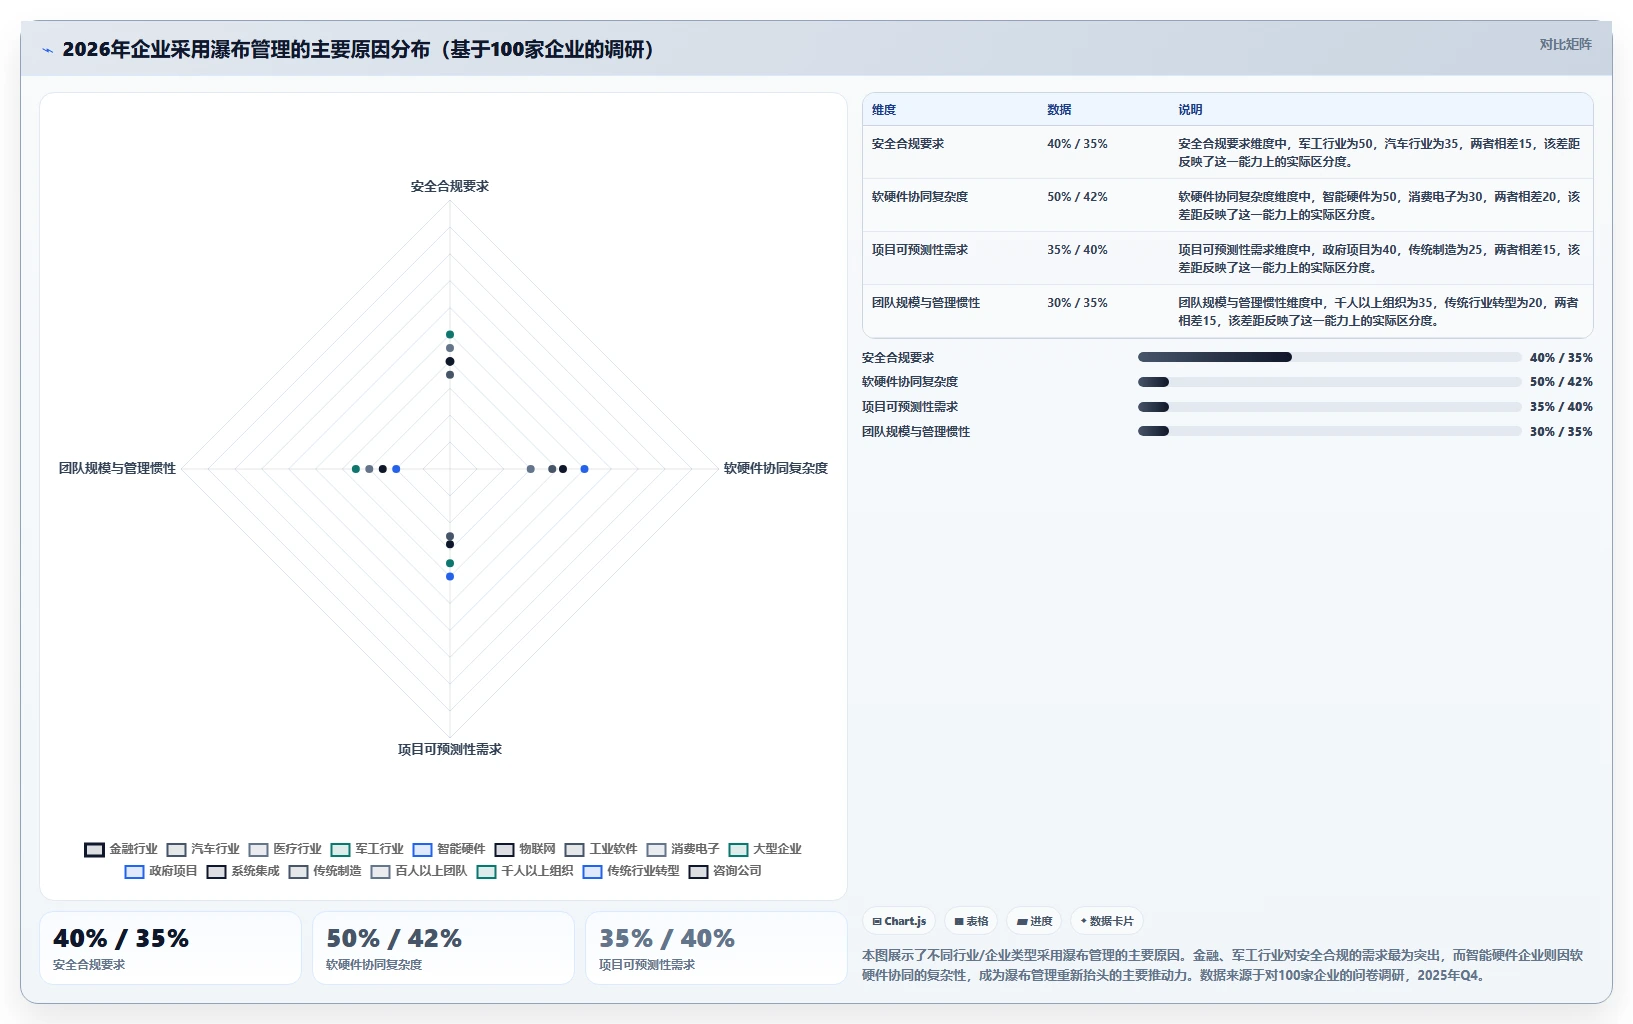Click the 团队规模与管理惯性 progress bar
This screenshot has width=1633, height=1024.
(x=1329, y=431)
